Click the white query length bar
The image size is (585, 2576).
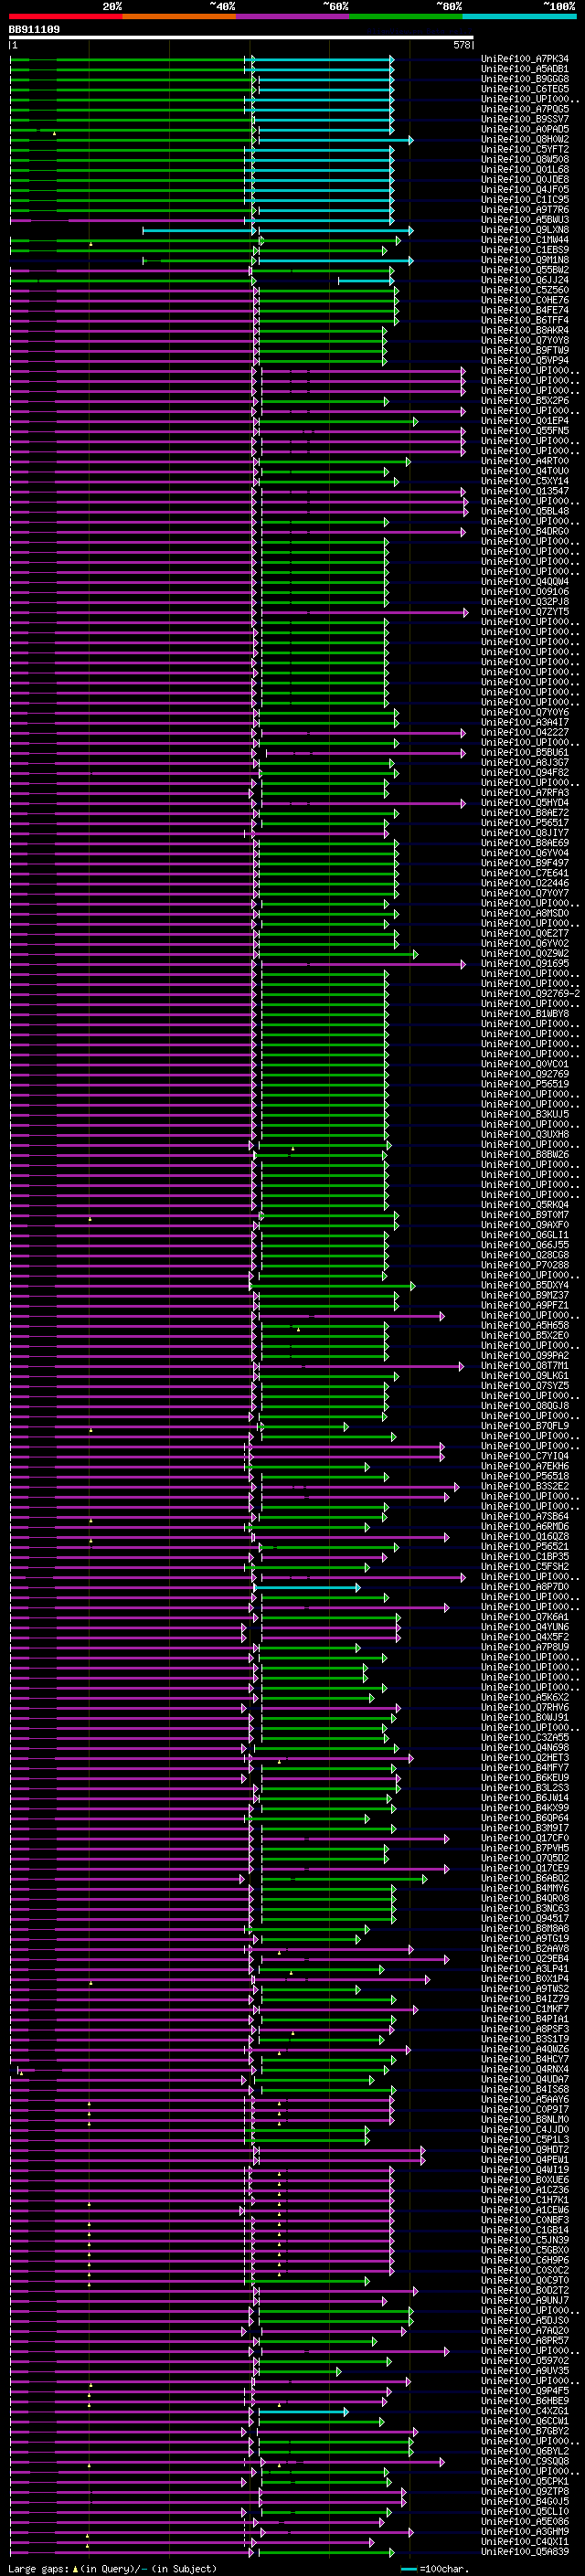(x=241, y=38)
